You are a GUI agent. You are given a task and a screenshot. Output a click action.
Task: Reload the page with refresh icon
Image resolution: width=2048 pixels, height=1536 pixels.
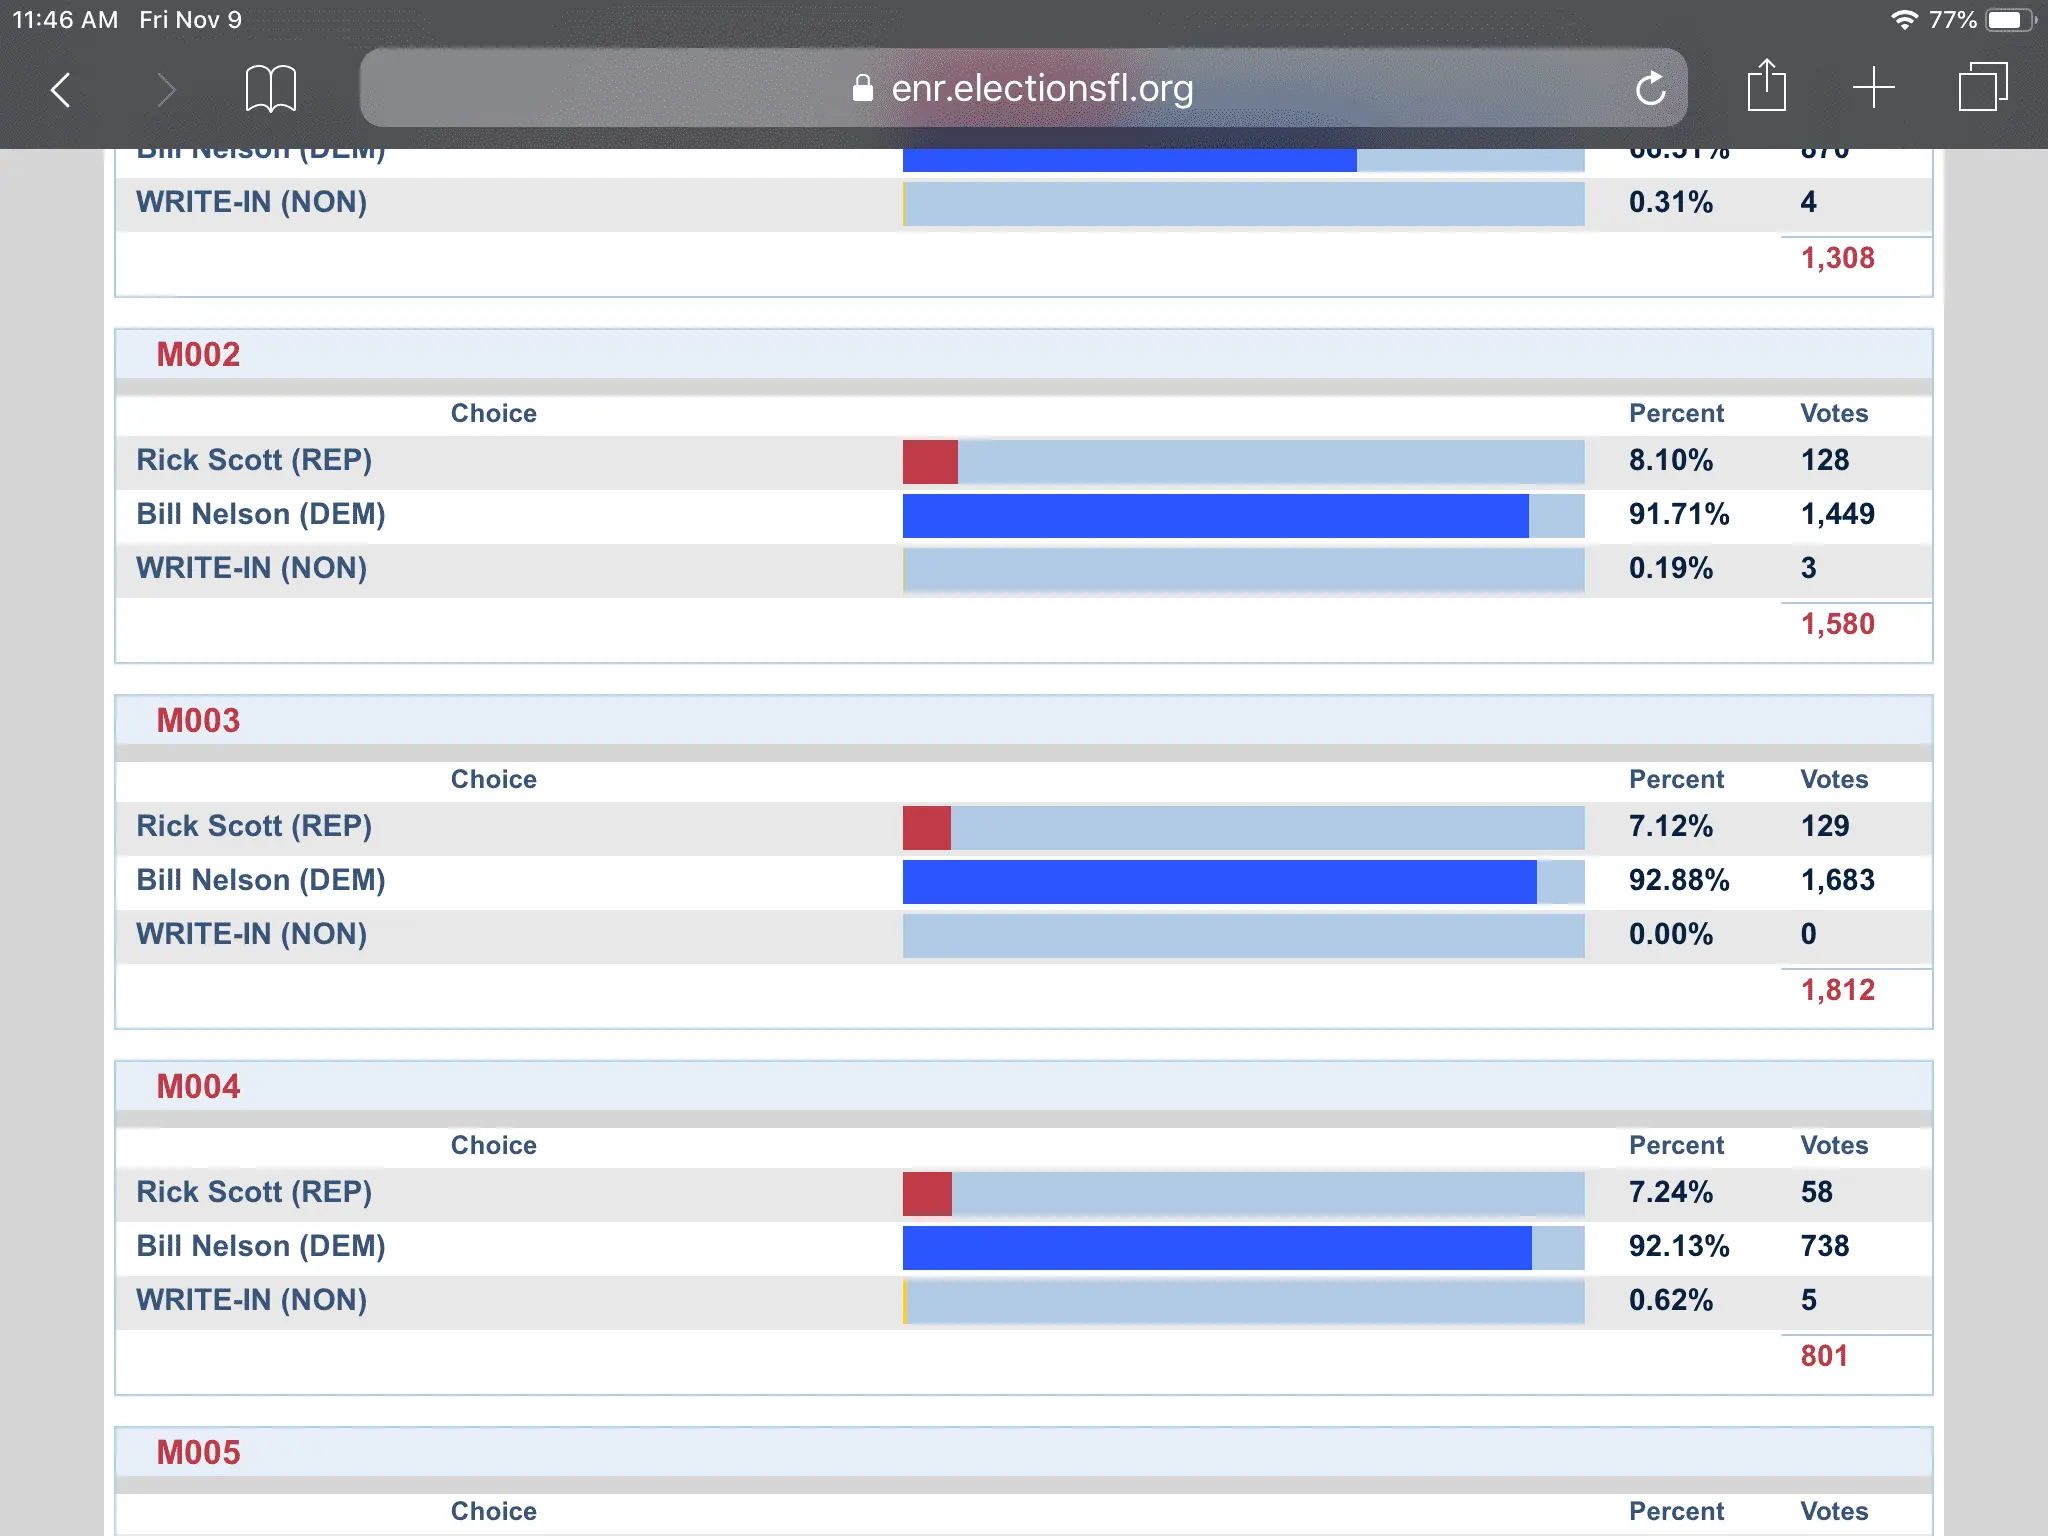(x=1650, y=89)
